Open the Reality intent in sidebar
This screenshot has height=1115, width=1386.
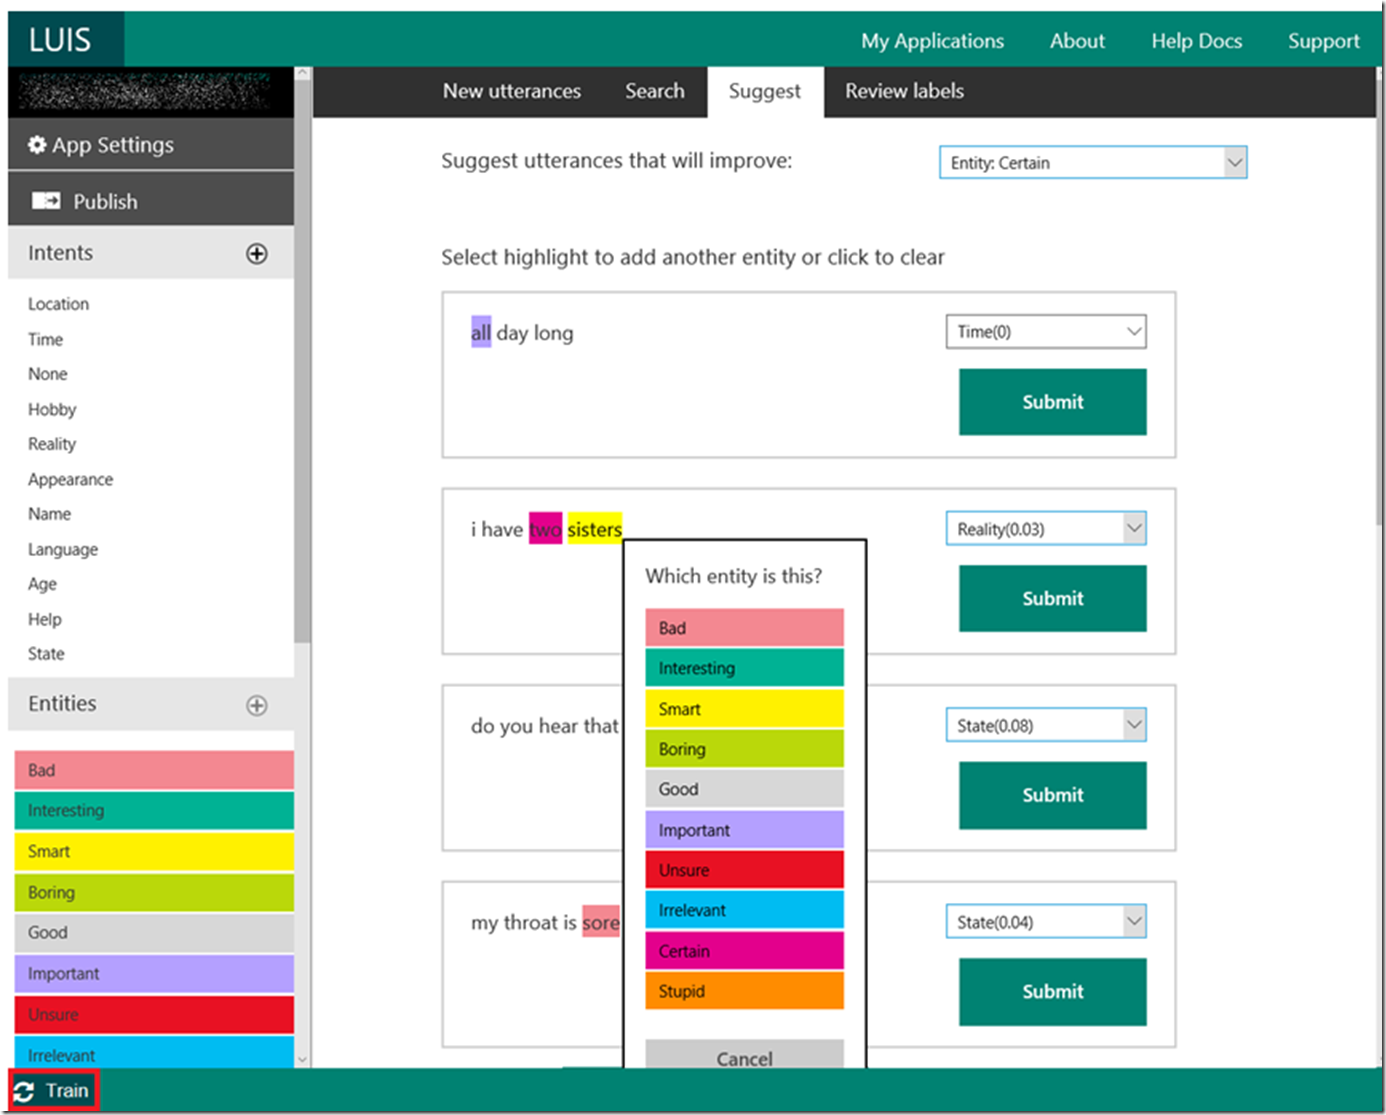[x=52, y=444]
